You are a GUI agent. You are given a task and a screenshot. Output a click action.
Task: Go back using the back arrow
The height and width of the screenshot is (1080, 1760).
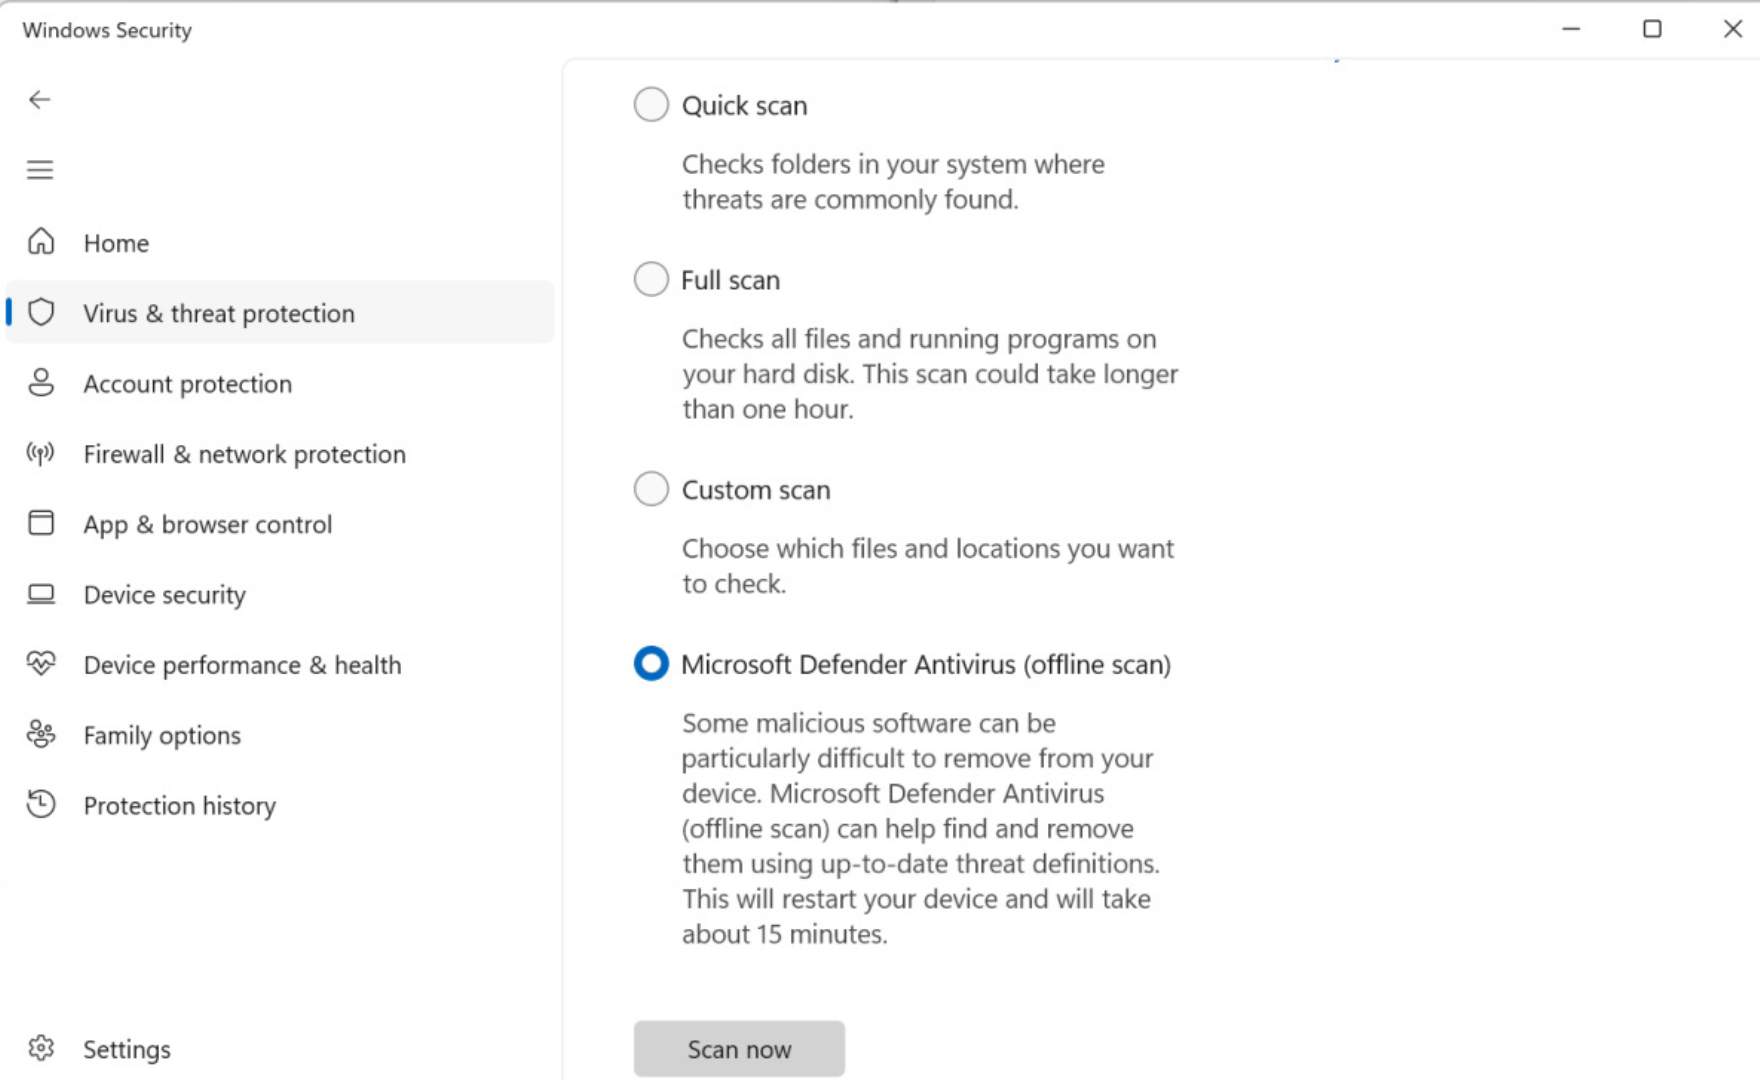click(x=40, y=100)
